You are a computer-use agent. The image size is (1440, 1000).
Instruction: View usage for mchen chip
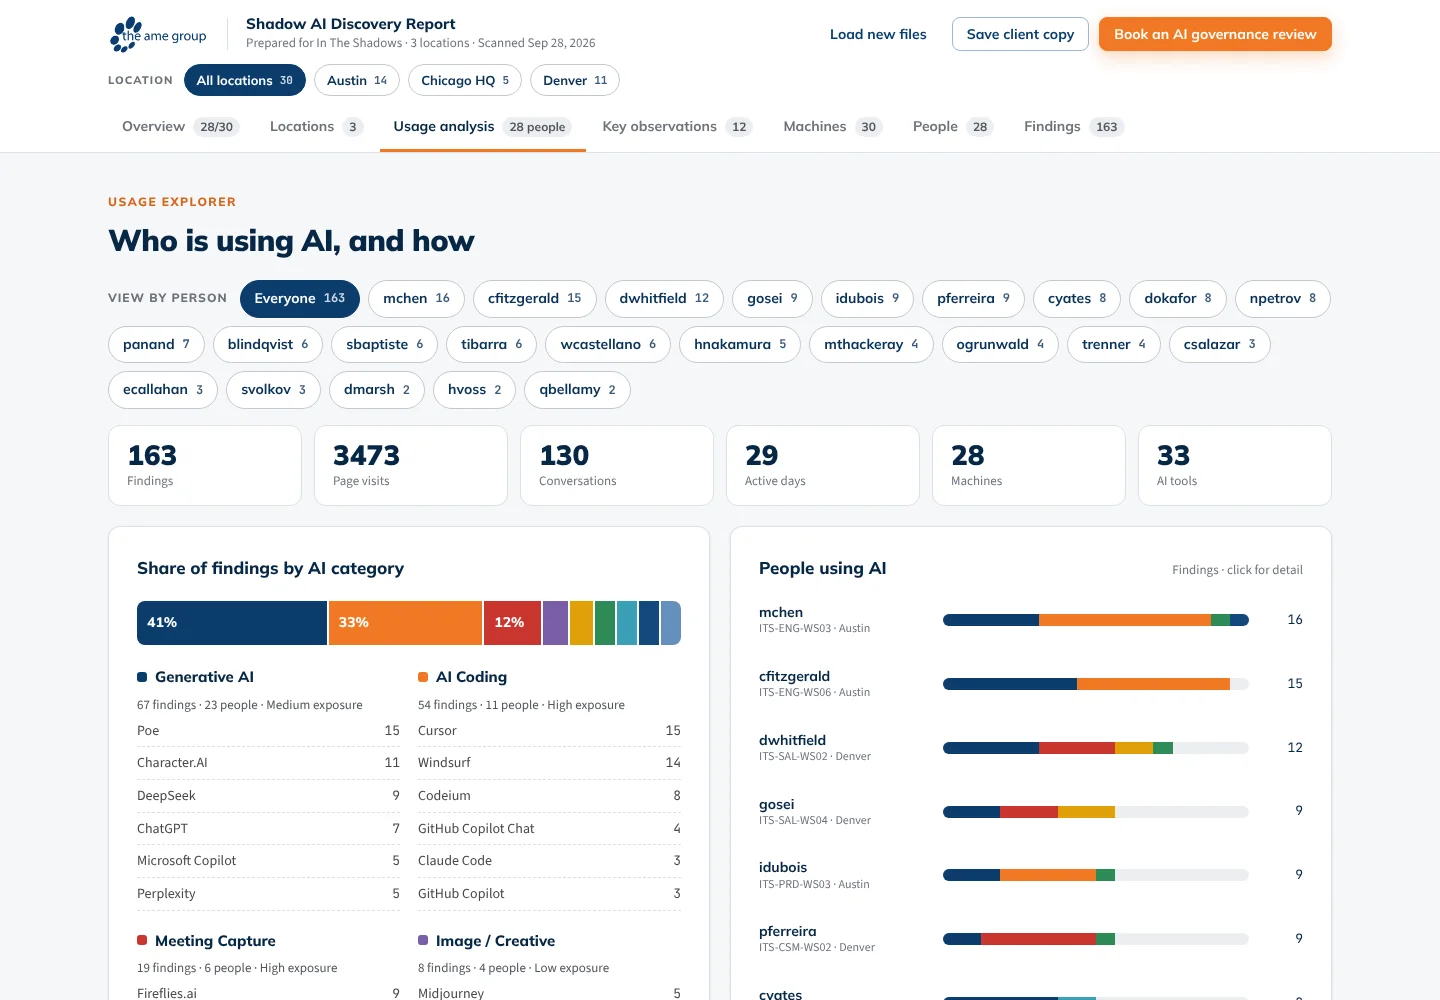tap(417, 298)
